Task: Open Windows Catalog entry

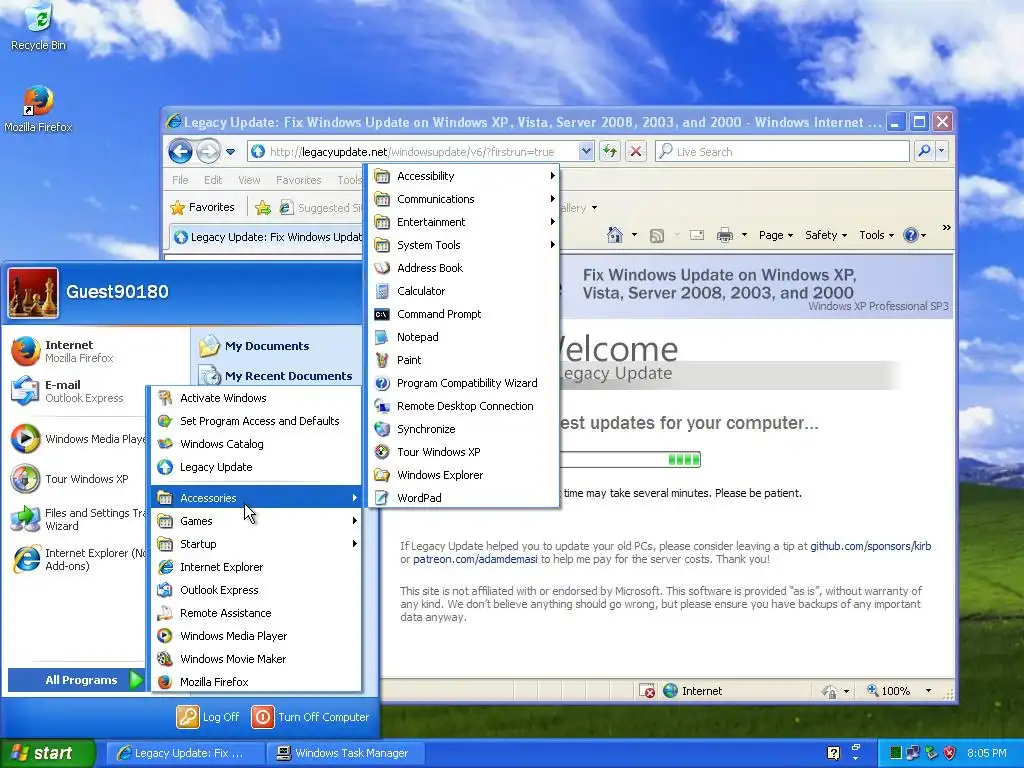Action: pyautogui.click(x=257, y=444)
